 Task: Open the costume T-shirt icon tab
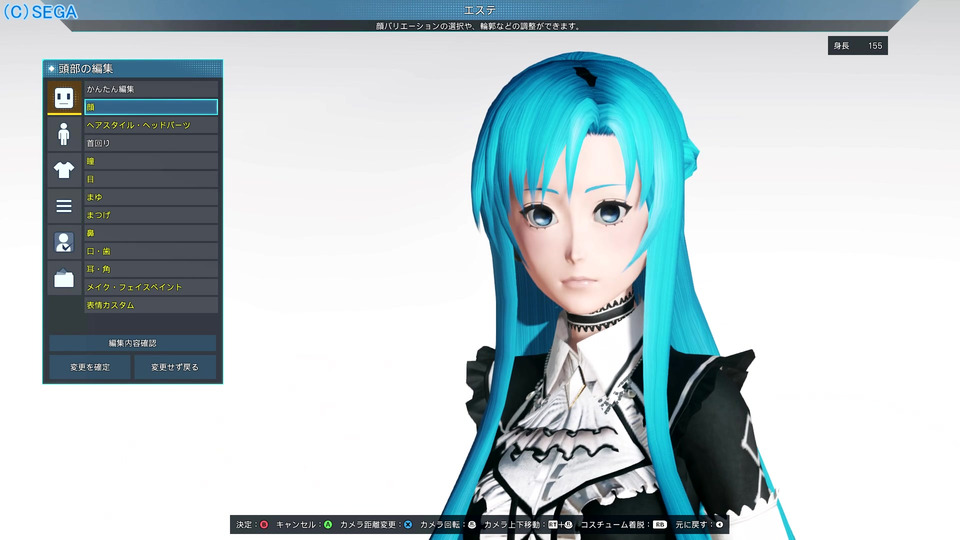[x=64, y=170]
